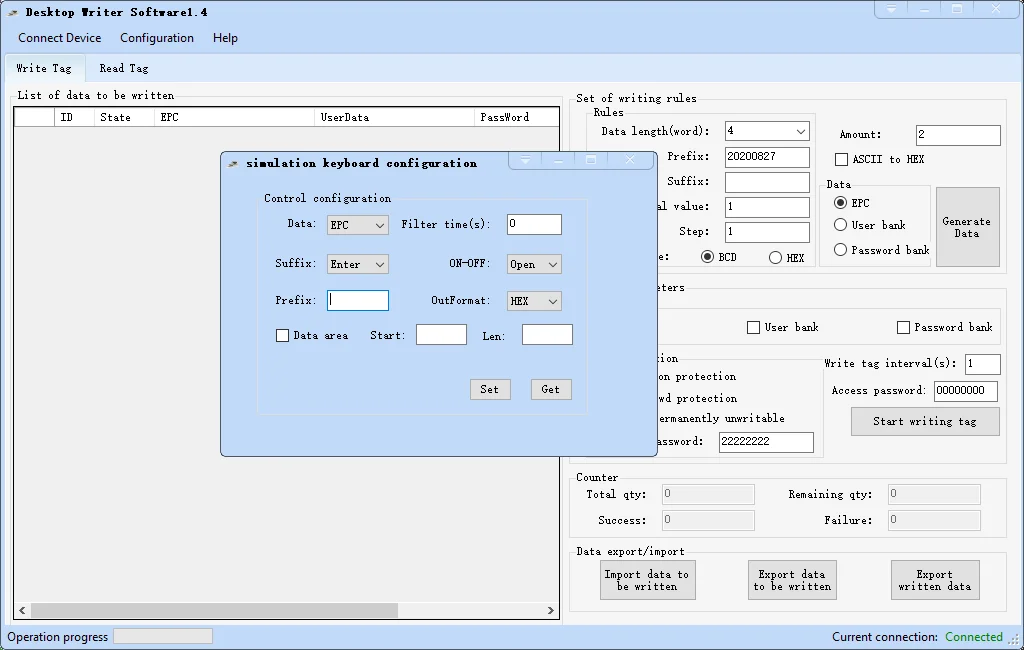This screenshot has height=650, width=1024.
Task: Expand the OutFormat dropdown
Action: pyautogui.click(x=534, y=301)
